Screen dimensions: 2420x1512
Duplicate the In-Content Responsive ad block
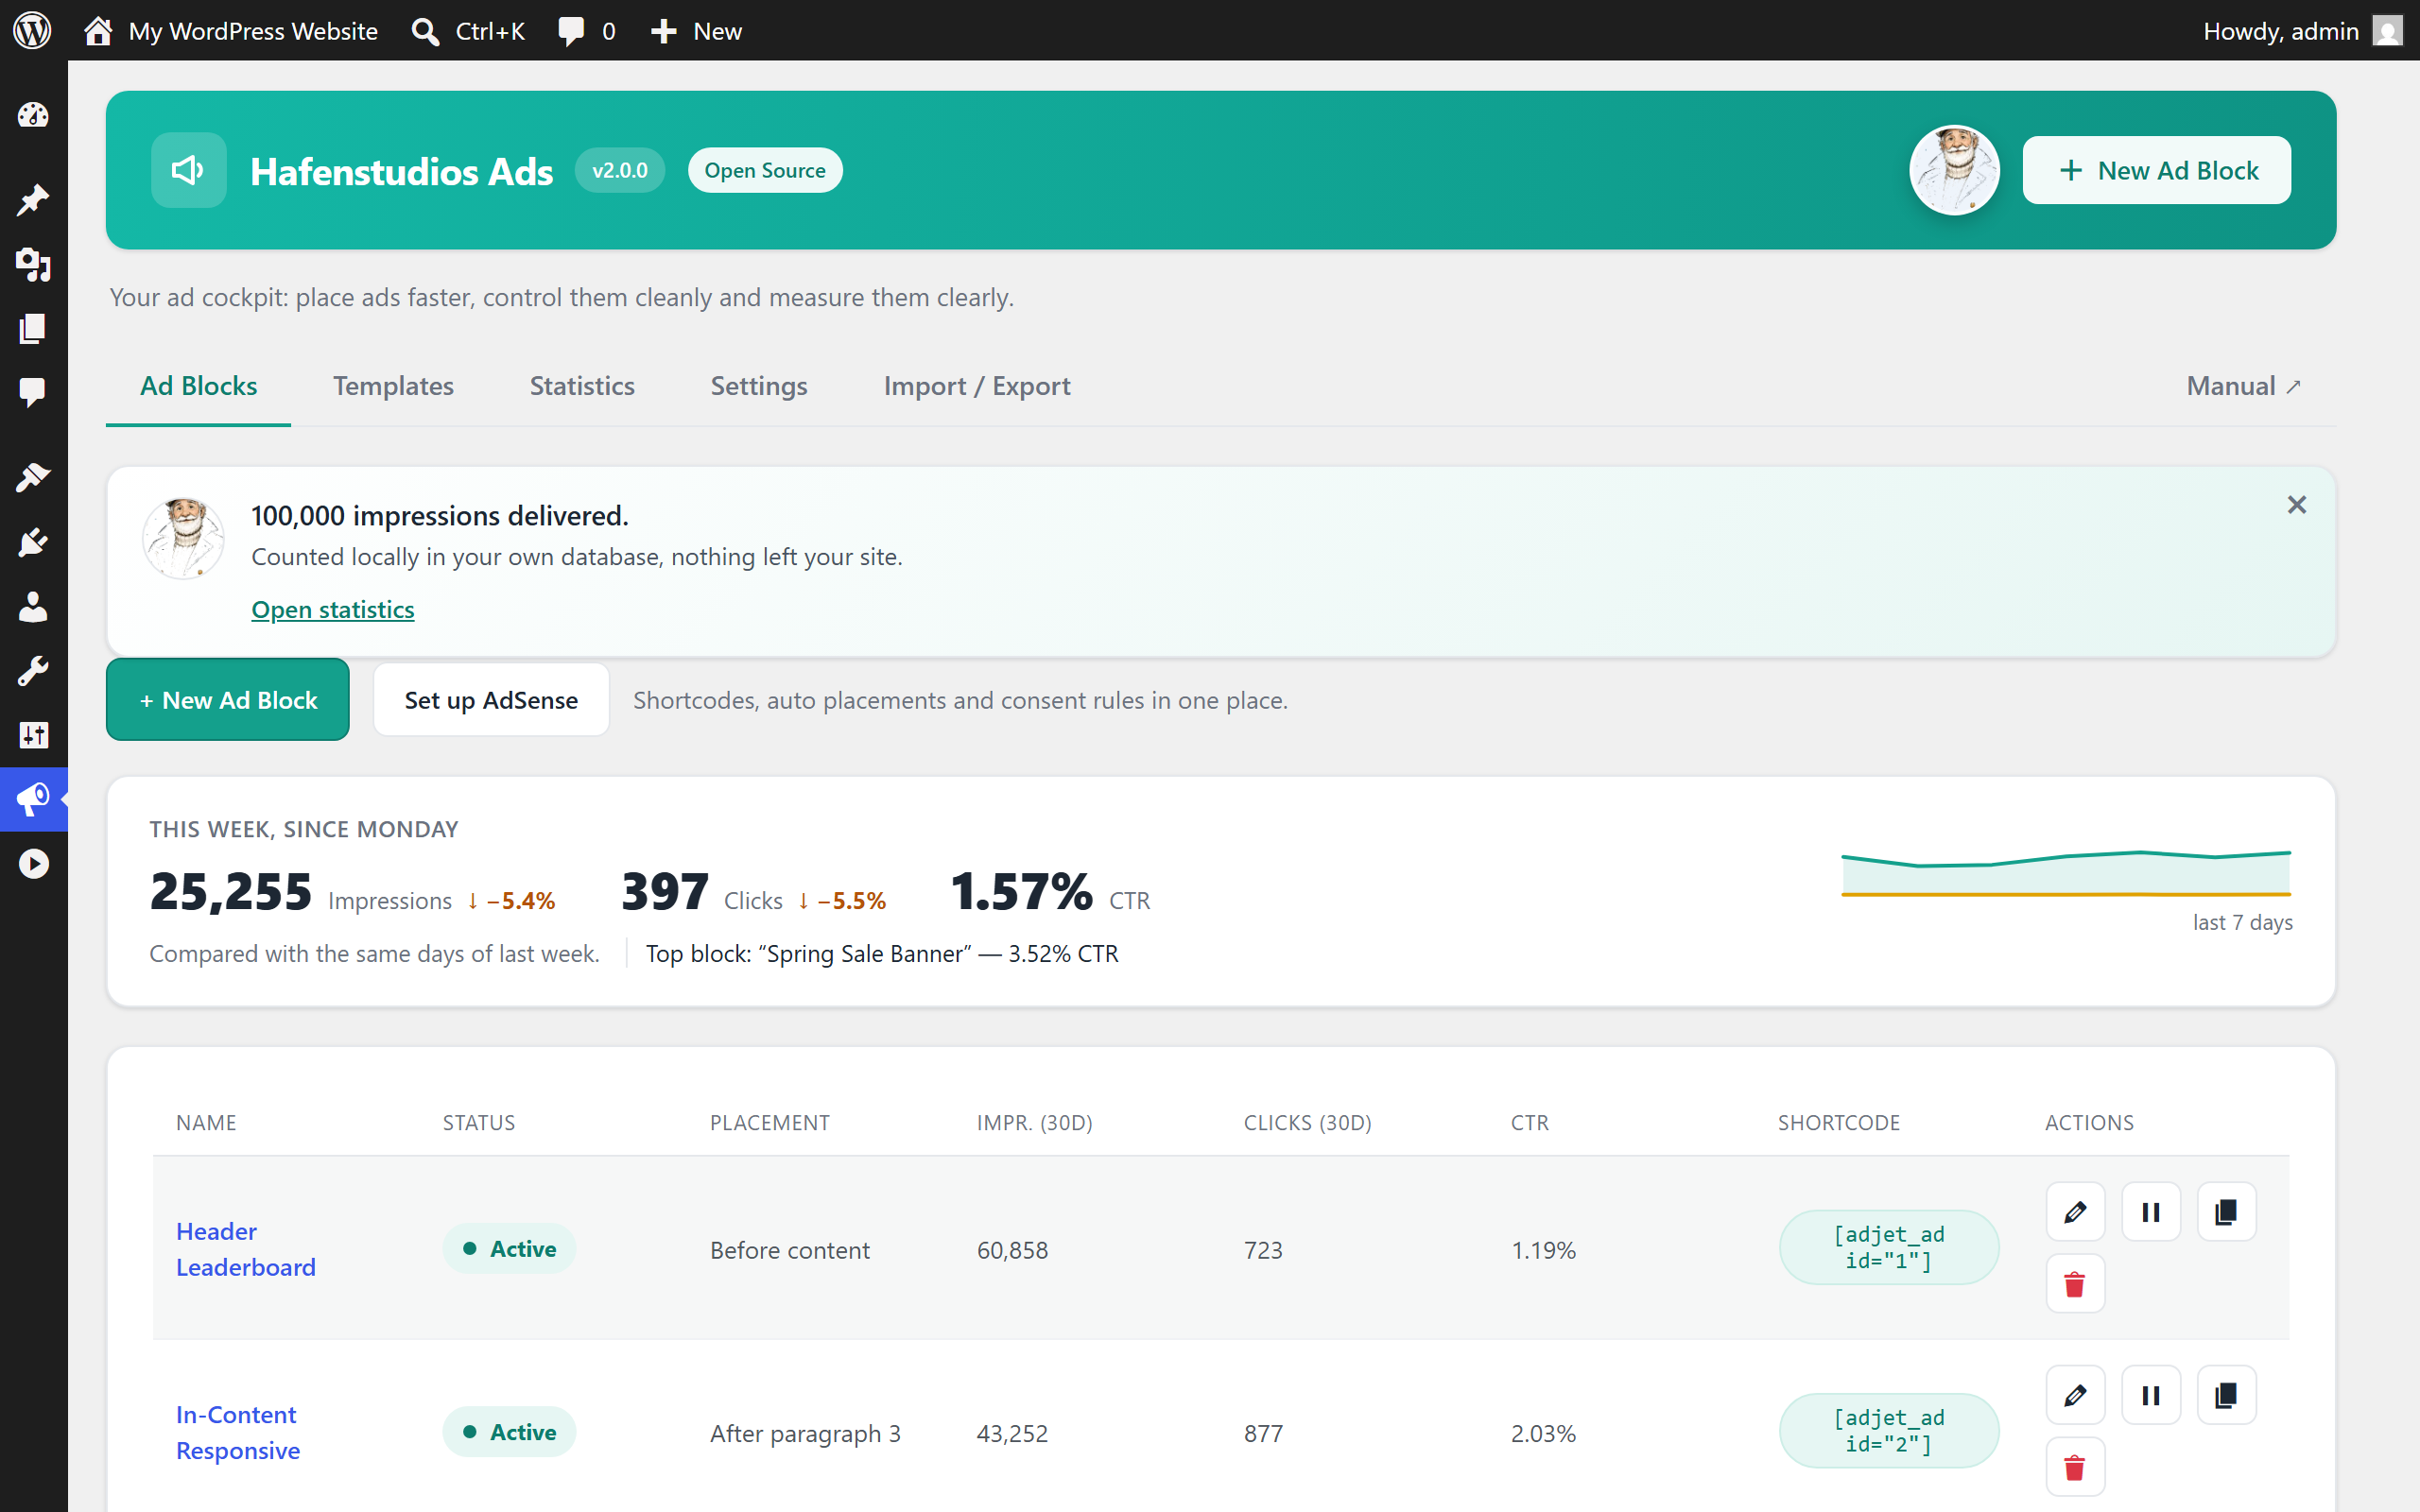(2226, 1395)
